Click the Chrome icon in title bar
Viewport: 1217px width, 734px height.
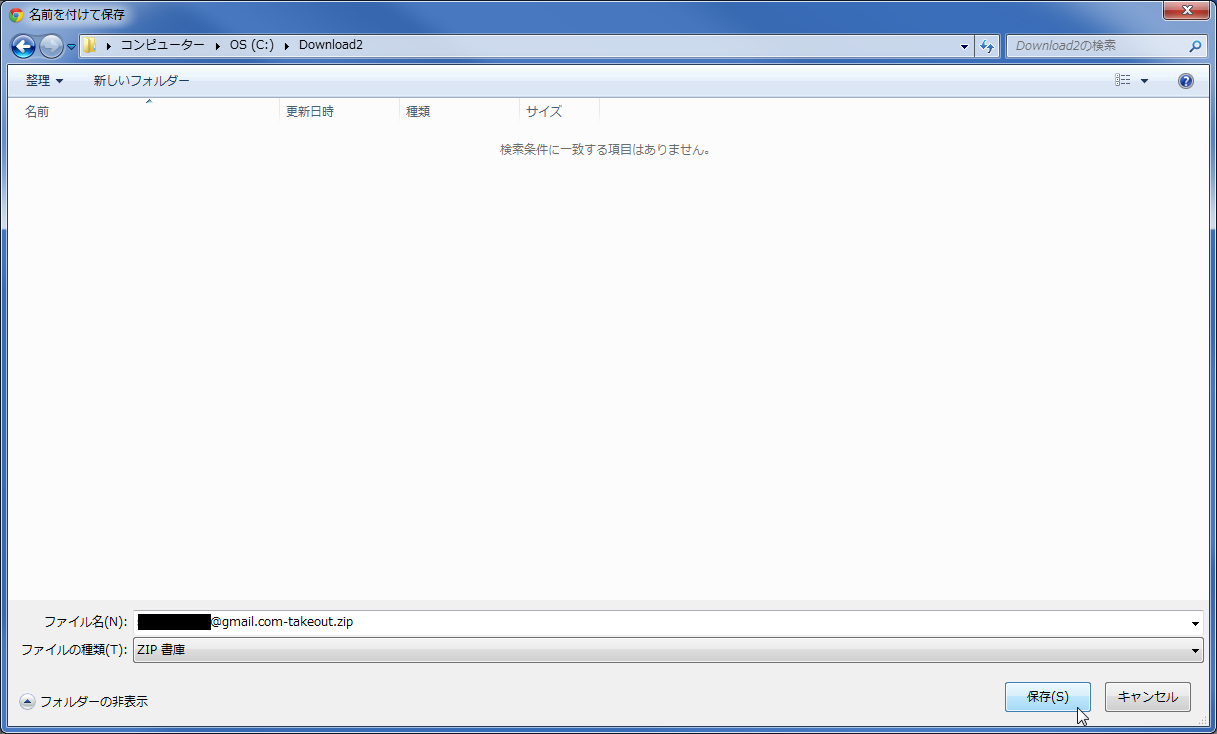16,15
